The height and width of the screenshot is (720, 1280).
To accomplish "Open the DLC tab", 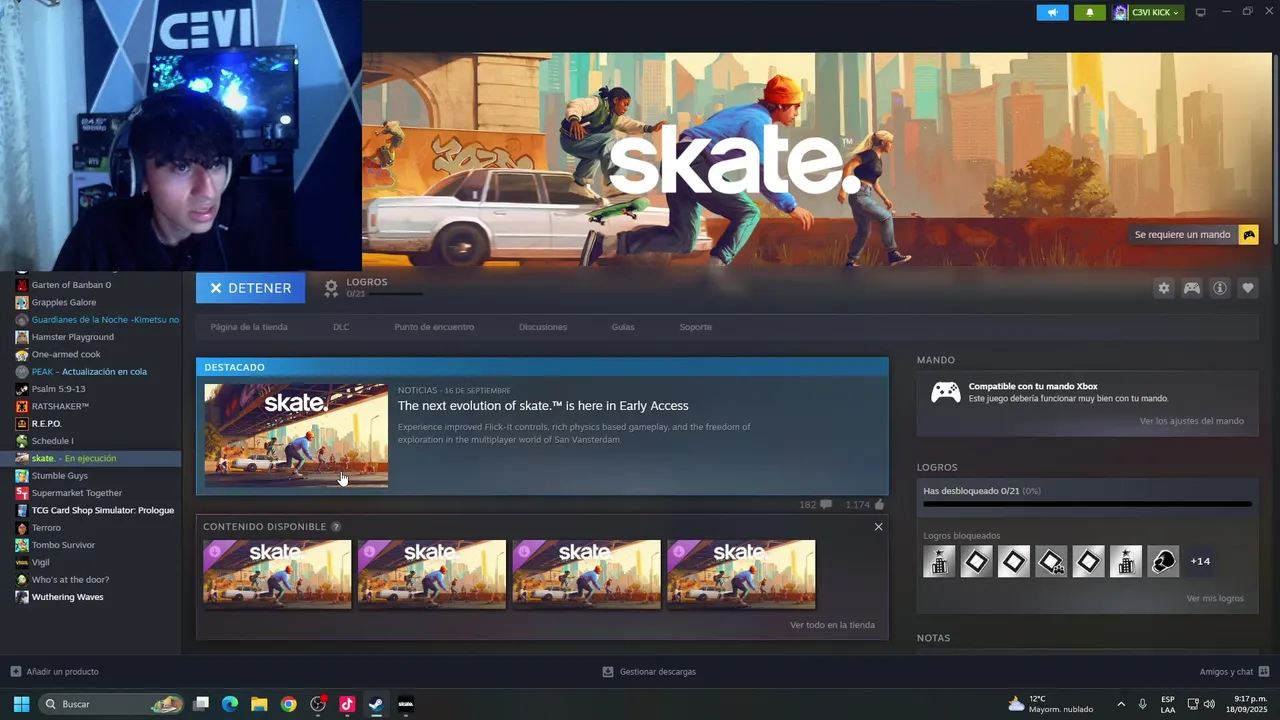I will pyautogui.click(x=341, y=327).
